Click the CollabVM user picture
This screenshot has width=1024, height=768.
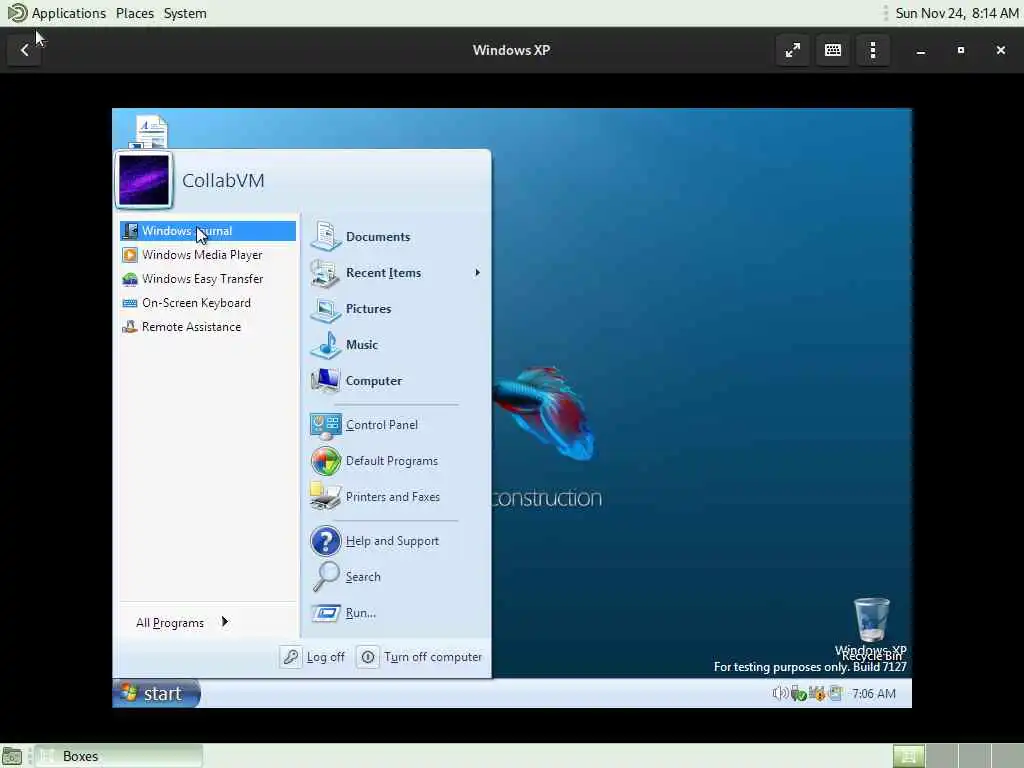click(144, 180)
